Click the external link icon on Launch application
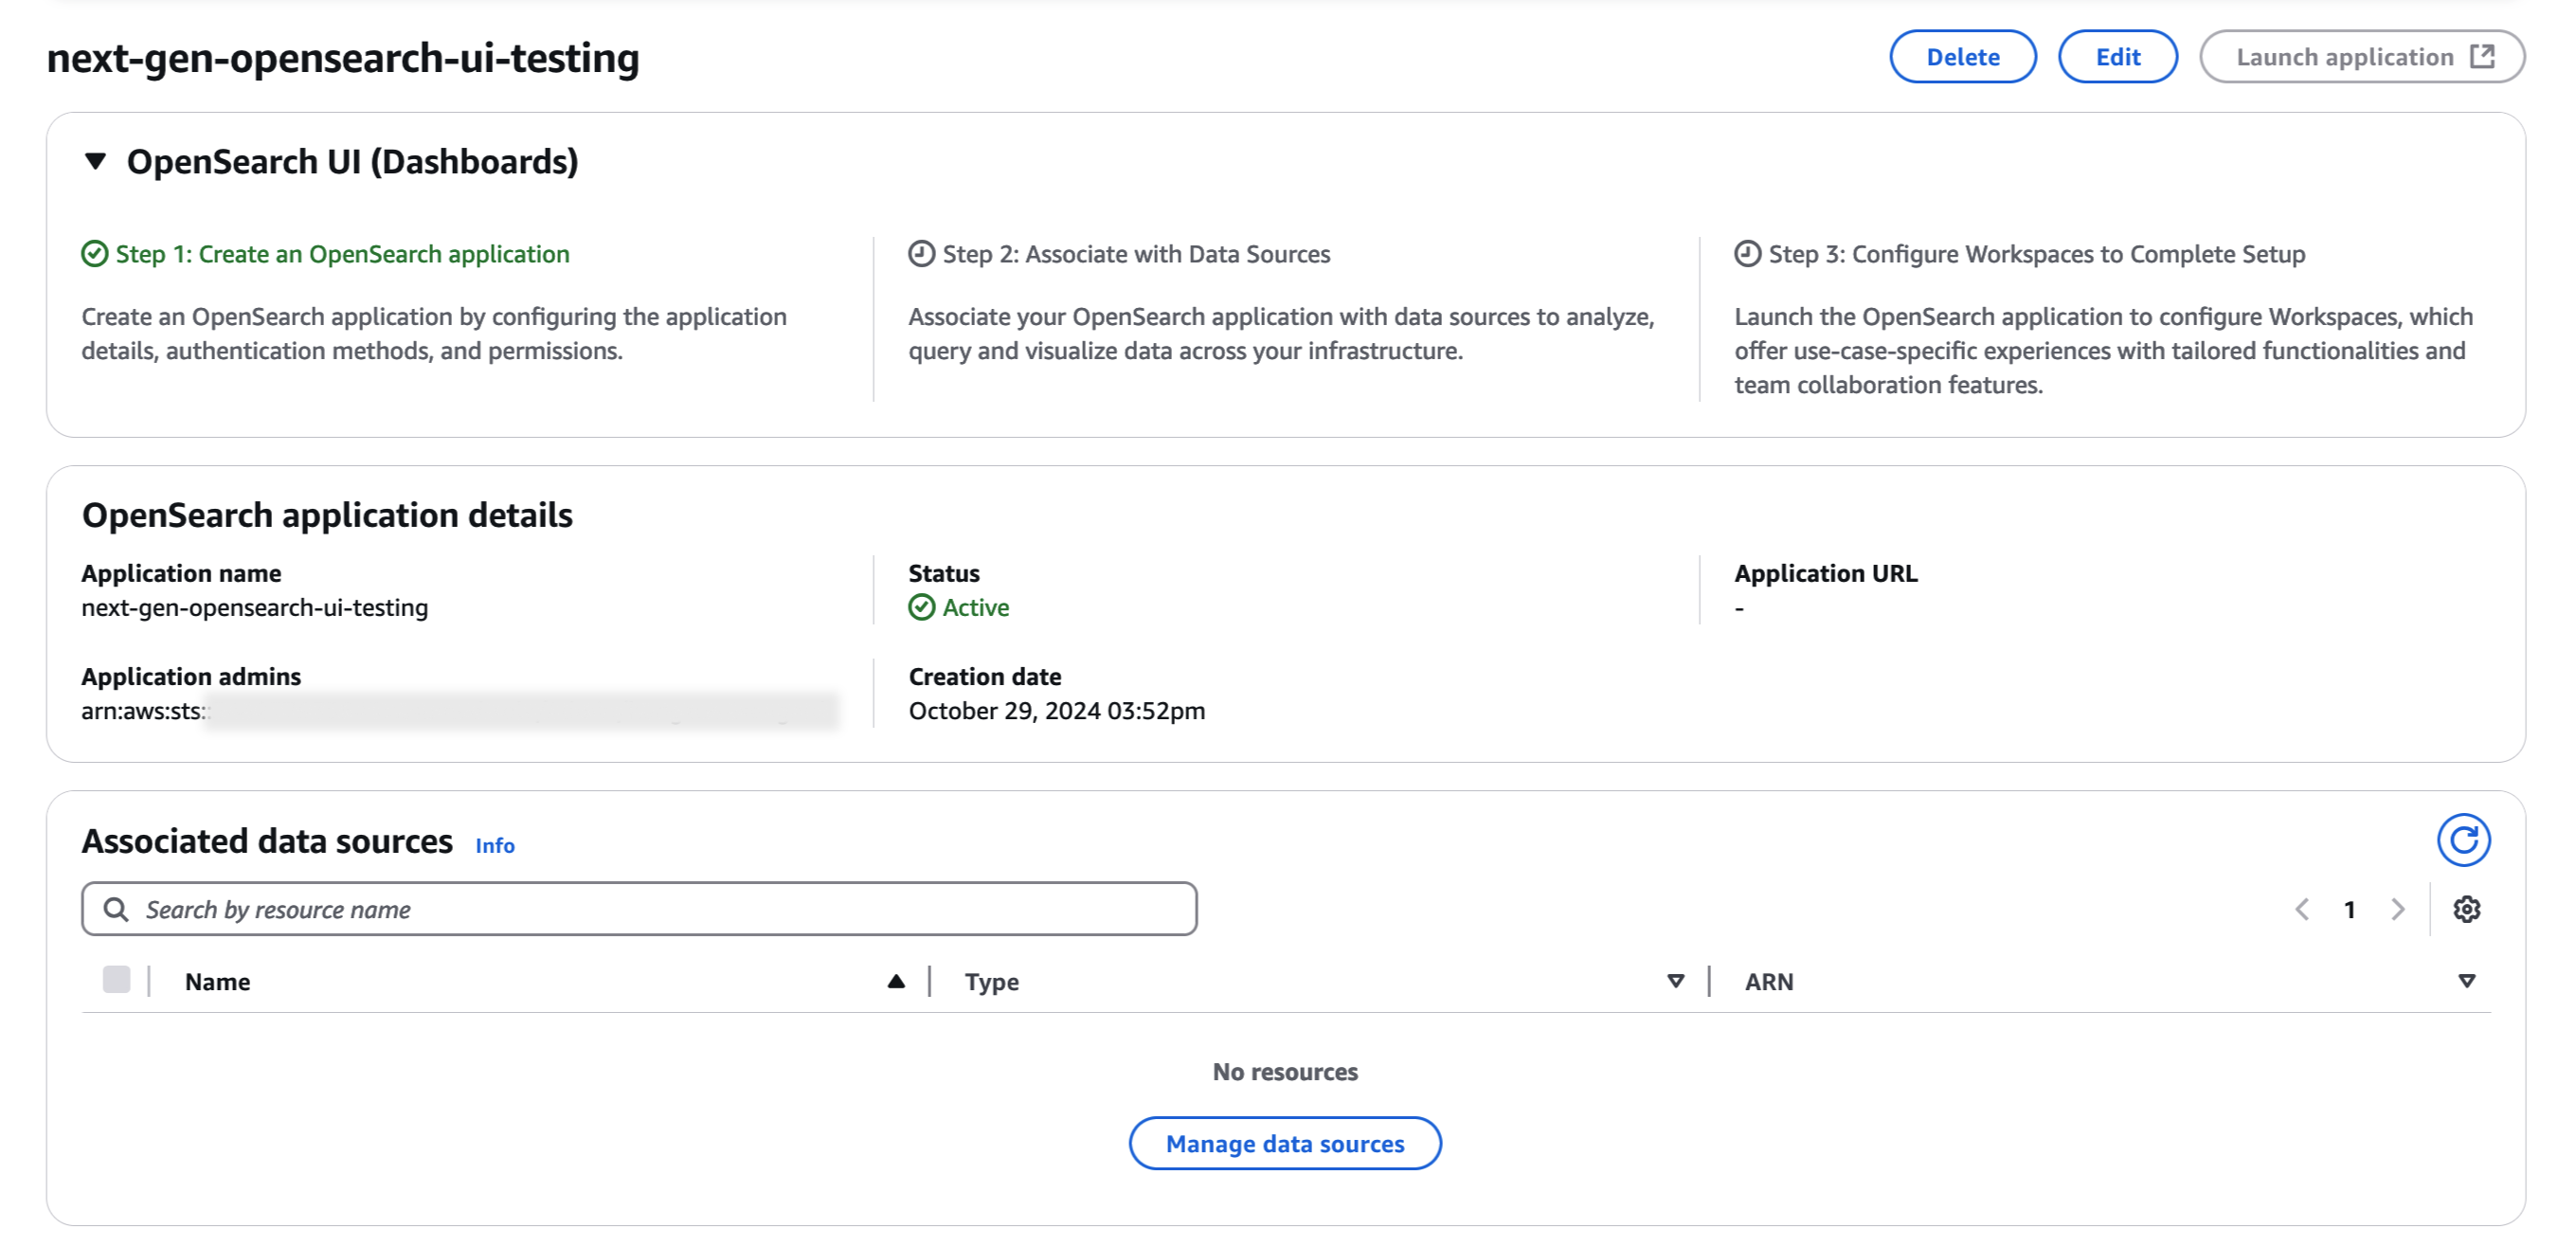2576x1247 pixels. click(2482, 56)
